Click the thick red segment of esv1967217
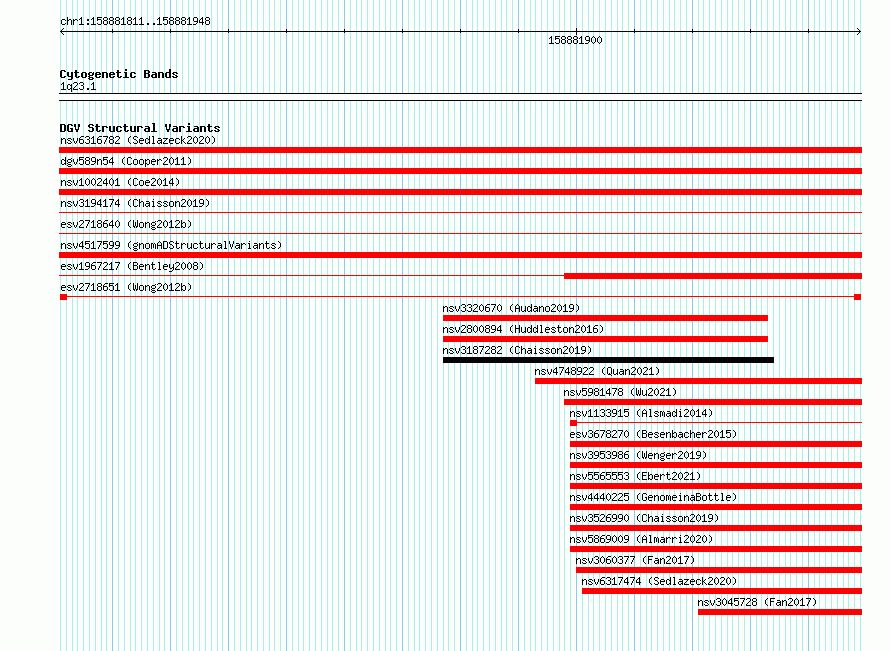This screenshot has width=890, height=651. 713,276
